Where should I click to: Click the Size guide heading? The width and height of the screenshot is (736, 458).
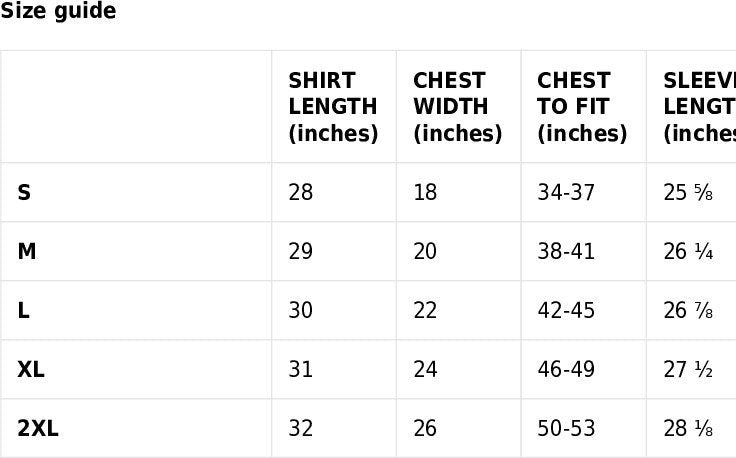click(58, 12)
